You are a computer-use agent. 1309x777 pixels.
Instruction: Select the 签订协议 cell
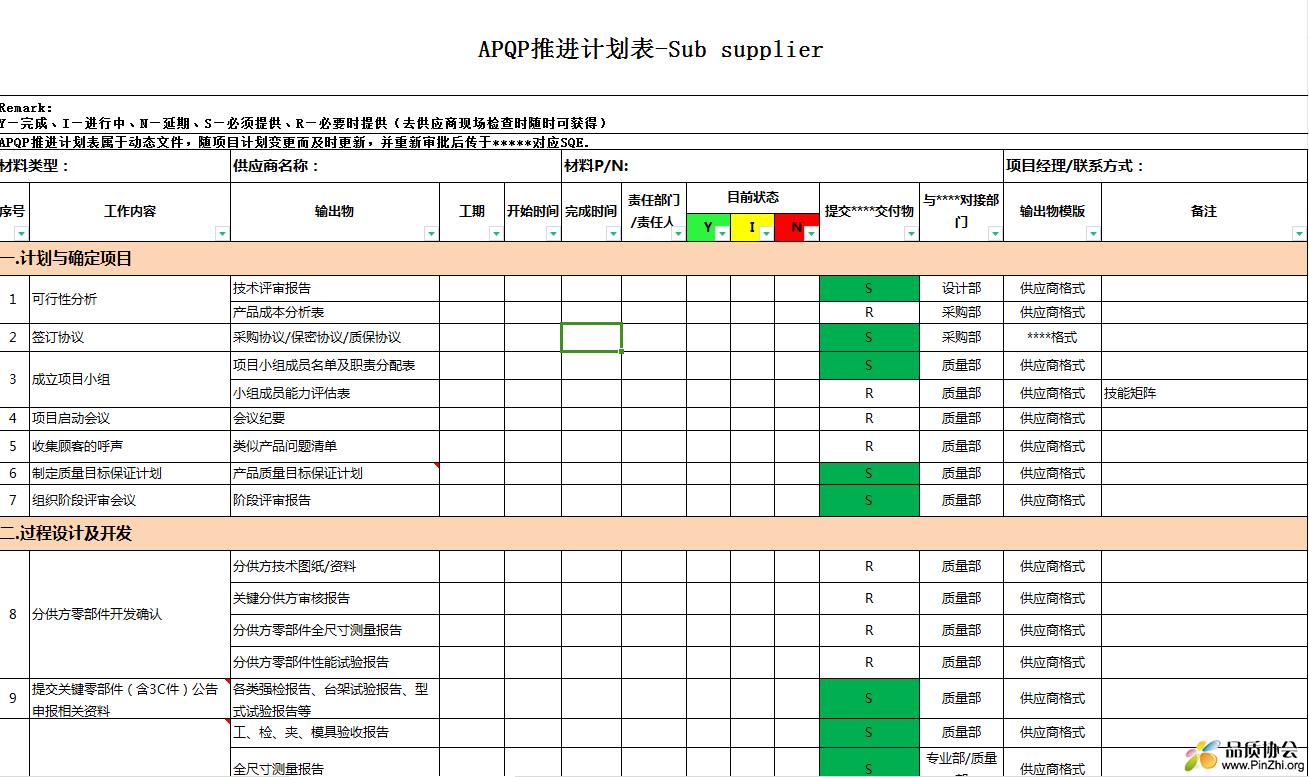point(130,337)
